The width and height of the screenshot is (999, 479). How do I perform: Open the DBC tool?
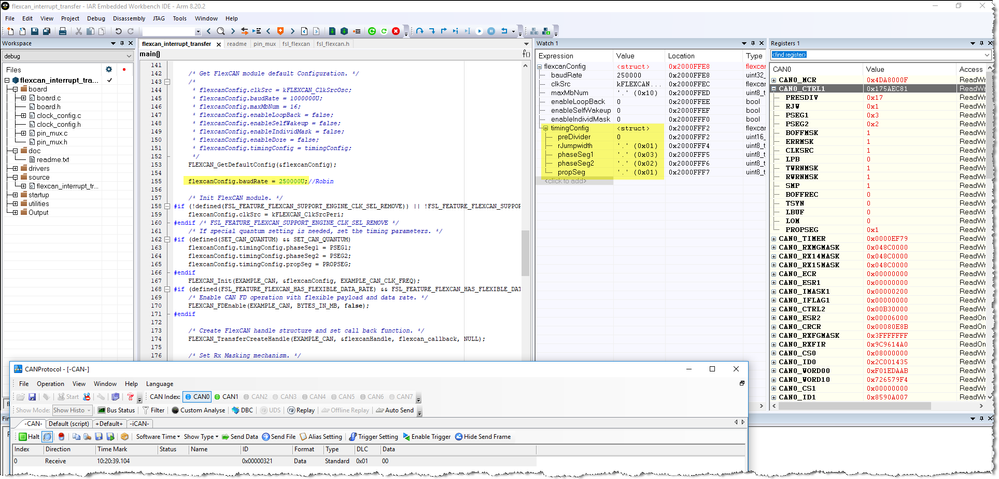click(242, 410)
